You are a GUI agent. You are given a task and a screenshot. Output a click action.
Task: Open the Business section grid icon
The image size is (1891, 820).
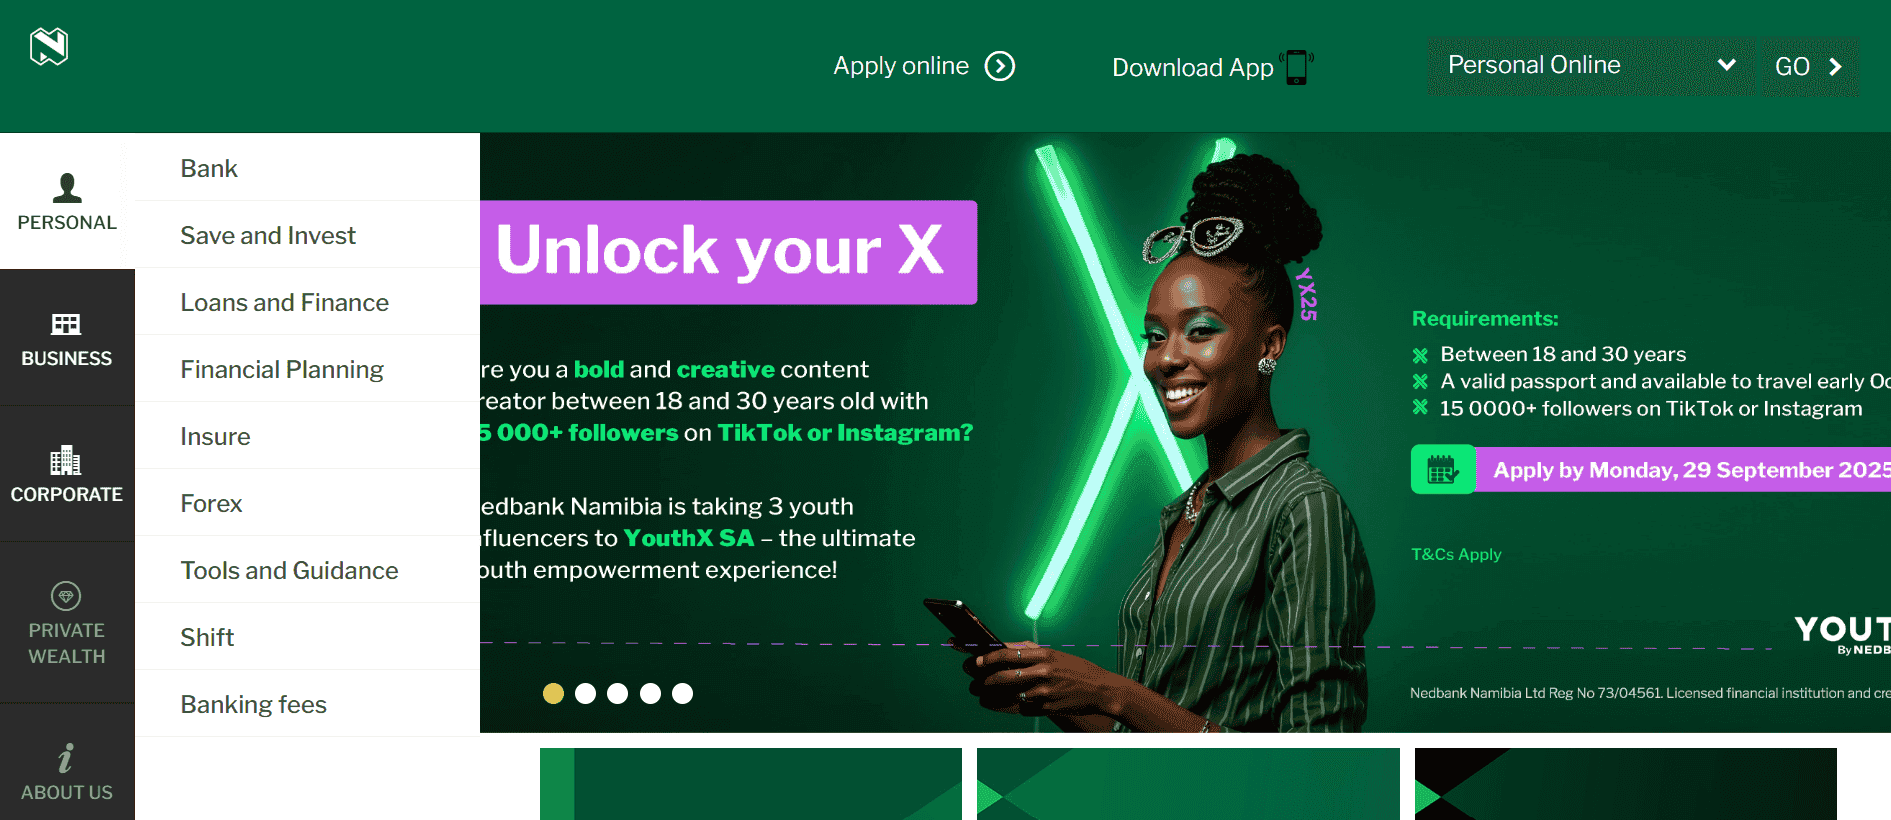[66, 324]
